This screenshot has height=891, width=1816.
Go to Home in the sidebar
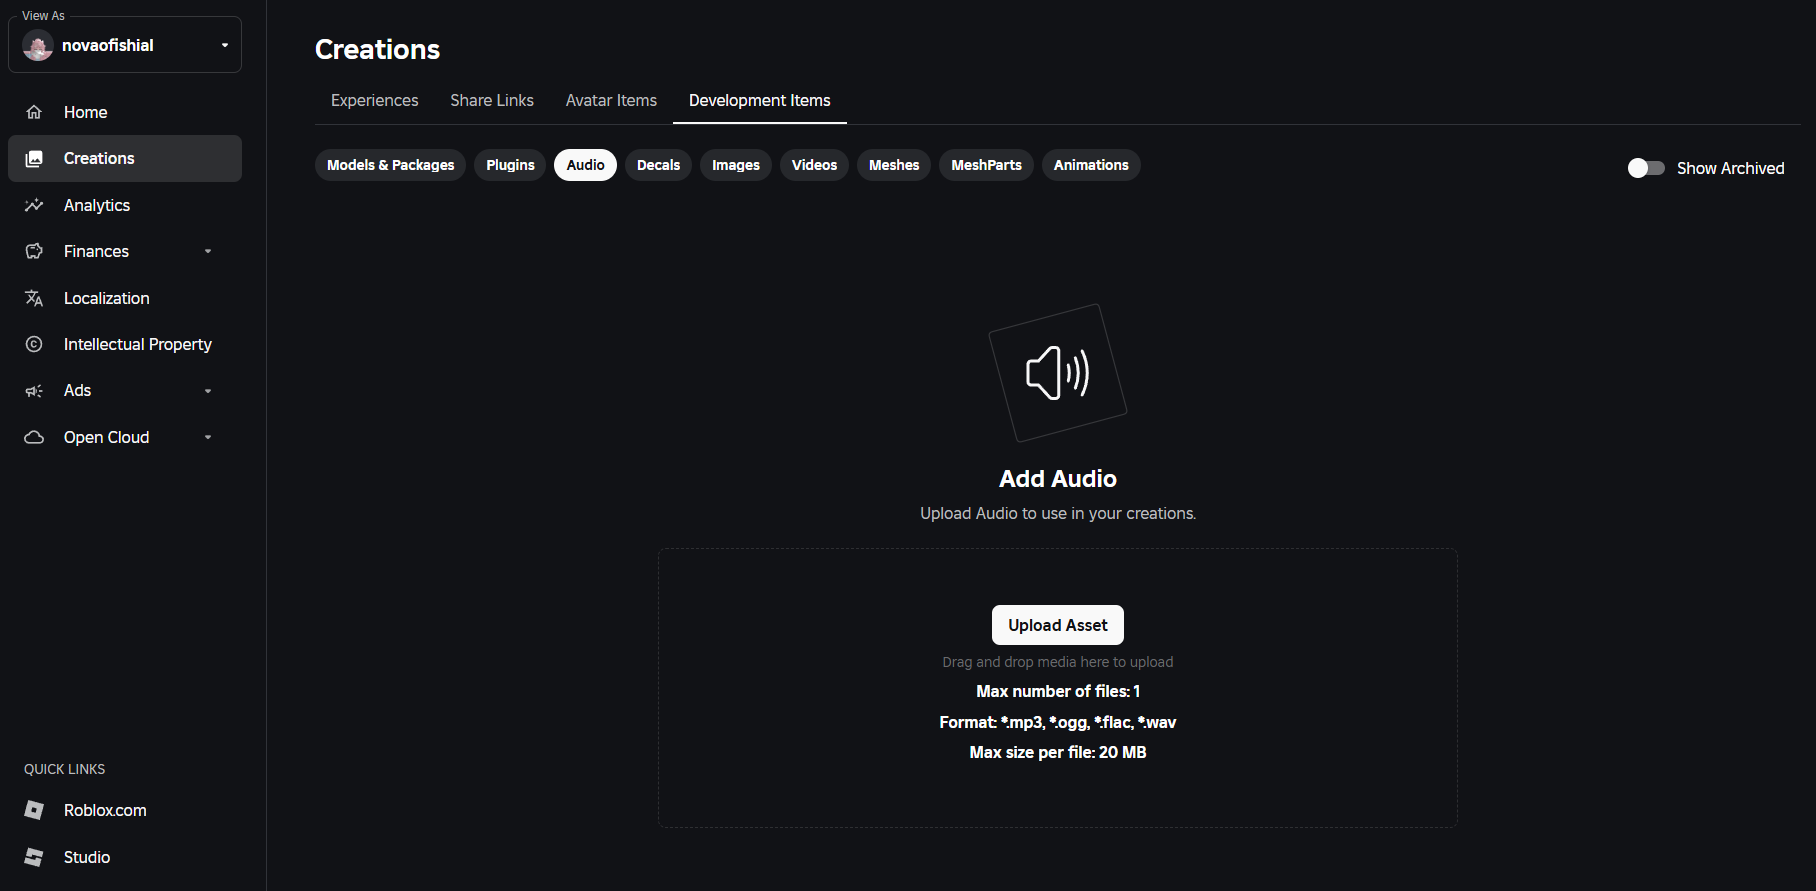pos(125,112)
